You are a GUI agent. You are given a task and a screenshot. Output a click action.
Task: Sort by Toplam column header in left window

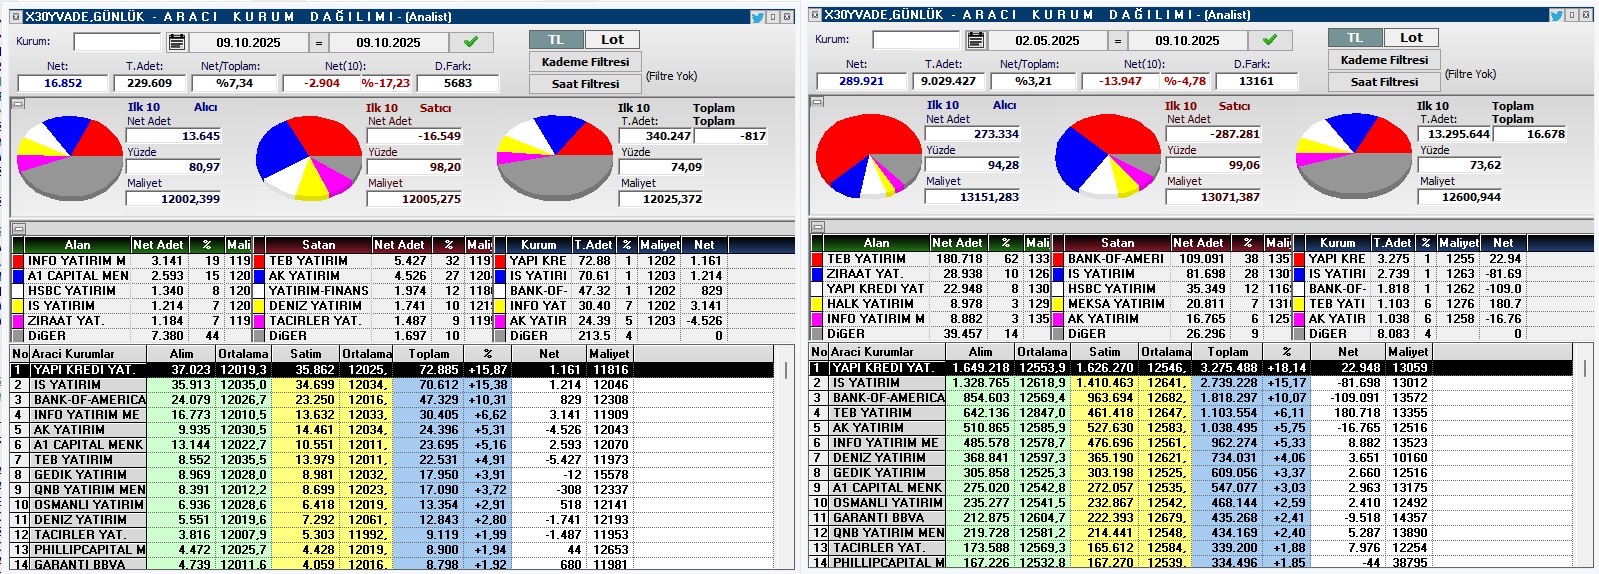coord(428,354)
